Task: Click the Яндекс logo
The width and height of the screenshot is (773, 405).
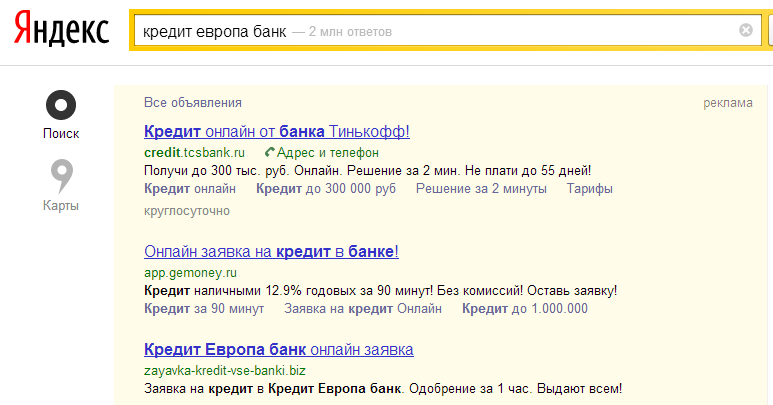Action: coord(62,29)
